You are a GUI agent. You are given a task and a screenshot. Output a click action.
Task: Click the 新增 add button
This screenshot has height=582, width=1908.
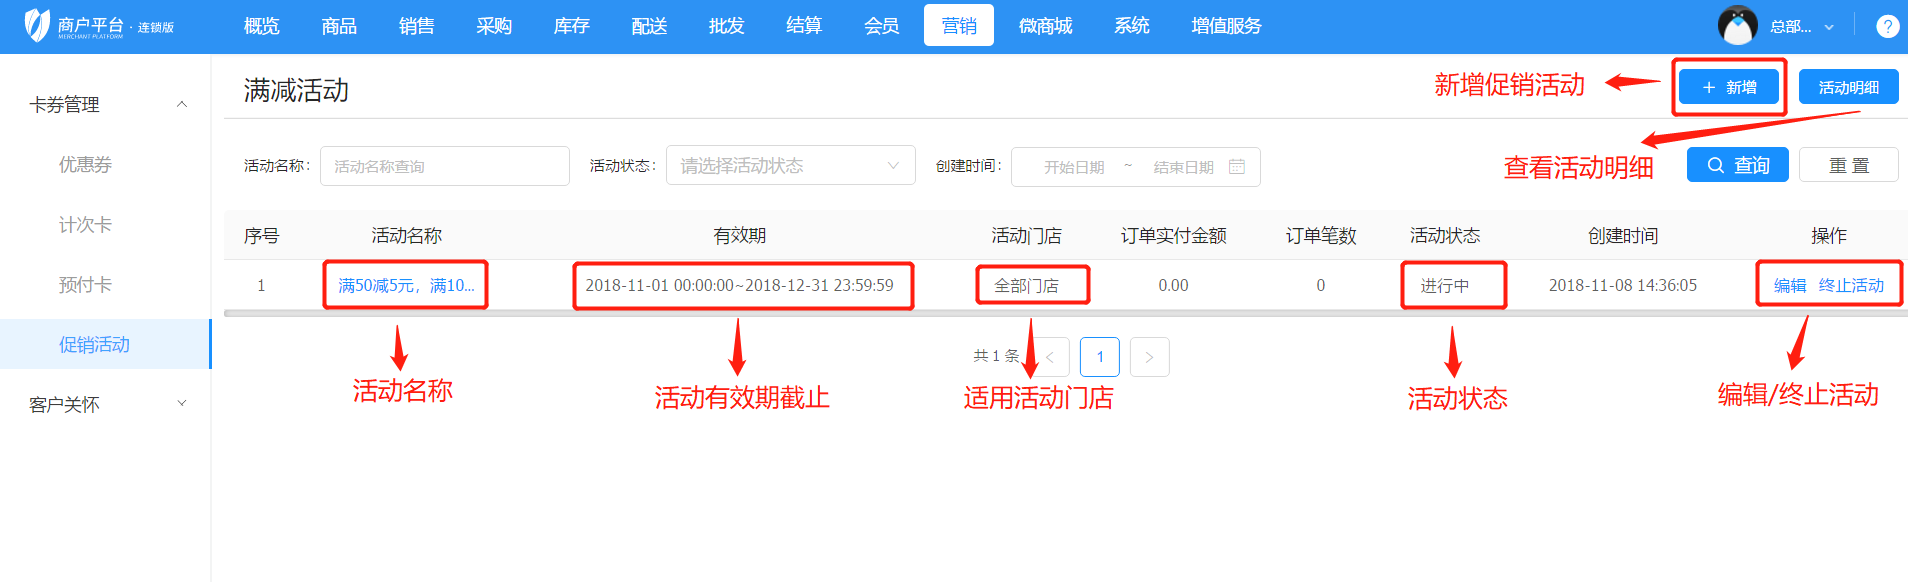pos(1729,87)
